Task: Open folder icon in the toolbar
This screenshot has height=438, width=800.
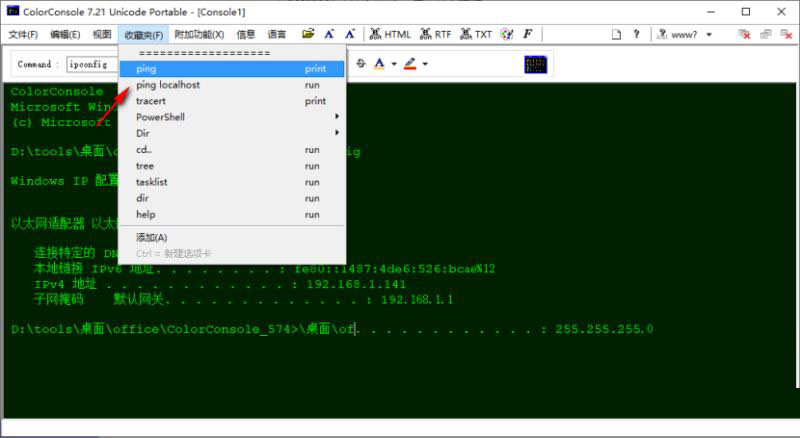Action: 308,34
